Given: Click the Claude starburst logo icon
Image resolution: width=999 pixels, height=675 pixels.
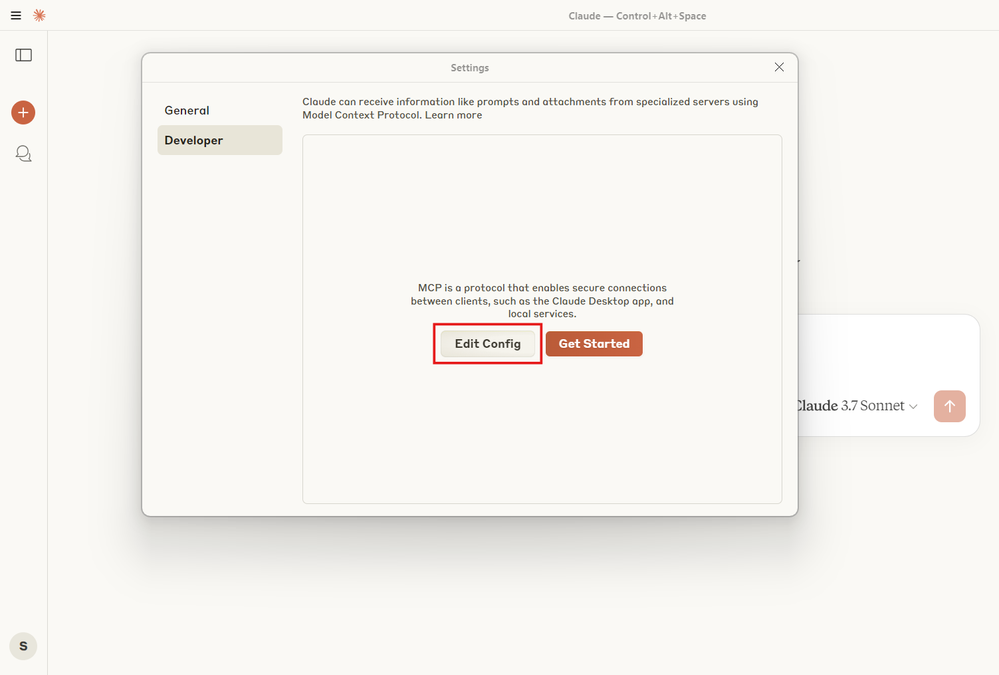Looking at the screenshot, I should (x=40, y=15).
